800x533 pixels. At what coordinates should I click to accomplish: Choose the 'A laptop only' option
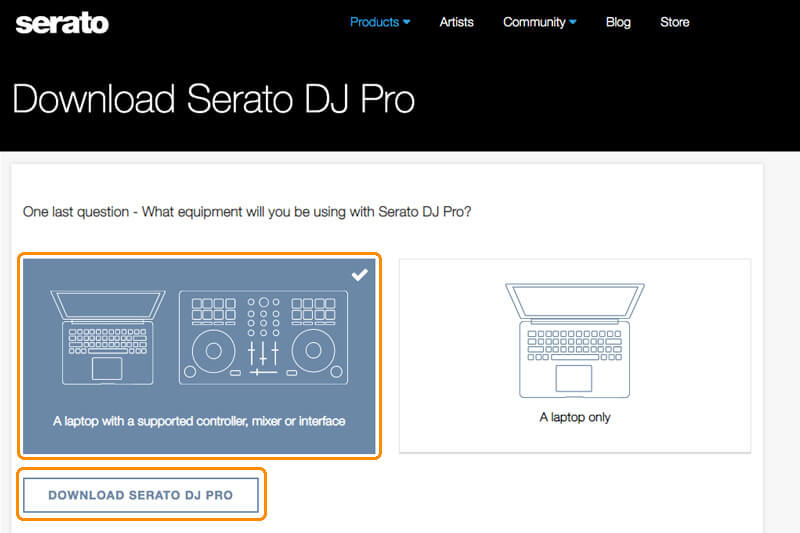[574, 356]
